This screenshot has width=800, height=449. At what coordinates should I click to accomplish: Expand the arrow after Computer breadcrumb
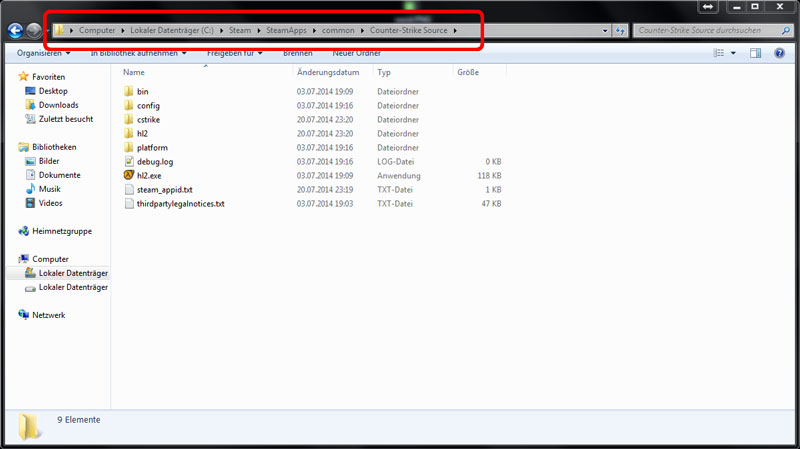coord(123,31)
